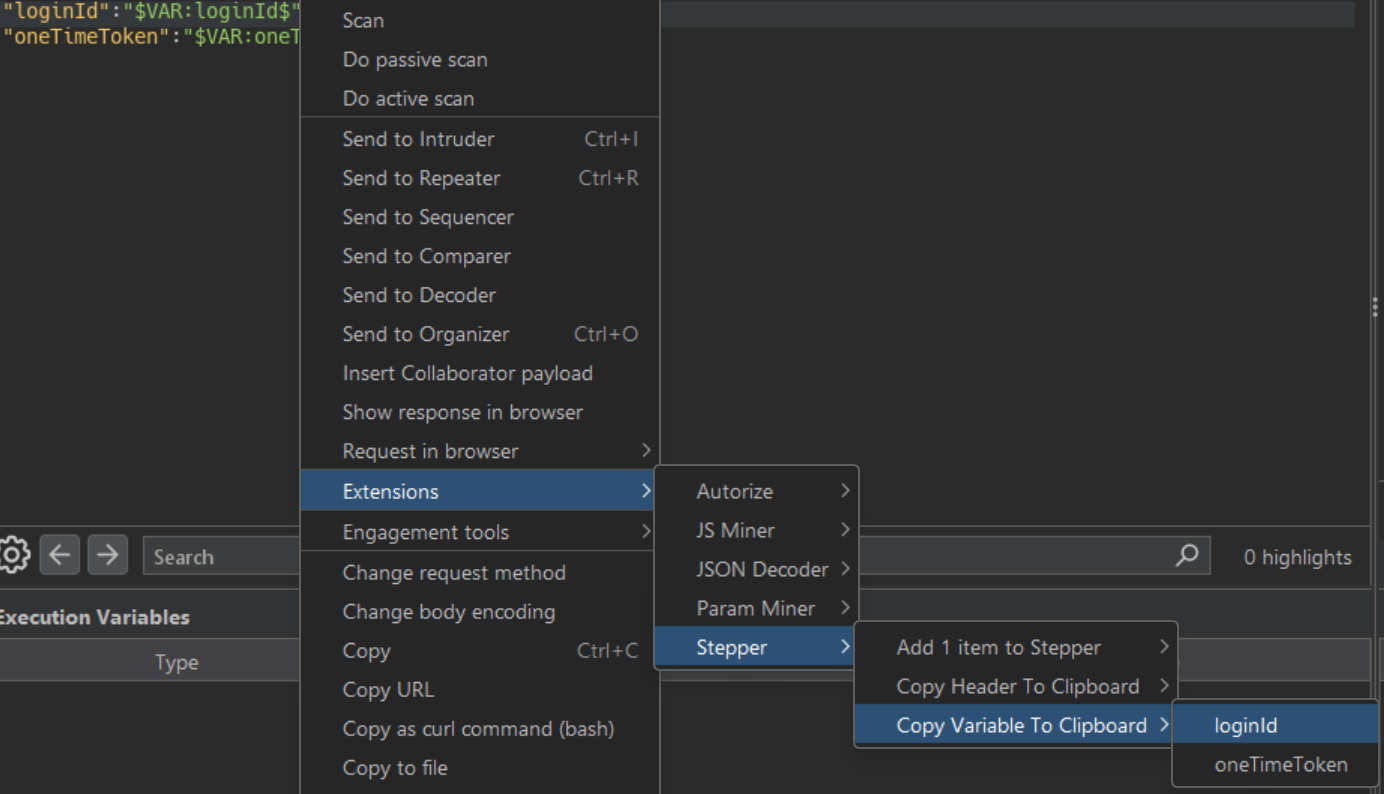Click the vertical panel divider handle dots

coord(1375,307)
